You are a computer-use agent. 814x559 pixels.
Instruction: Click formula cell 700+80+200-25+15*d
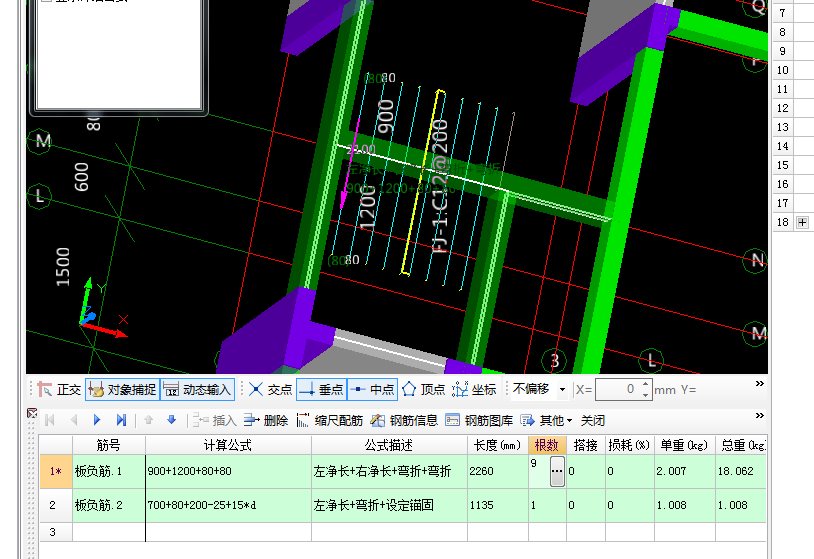point(228,505)
